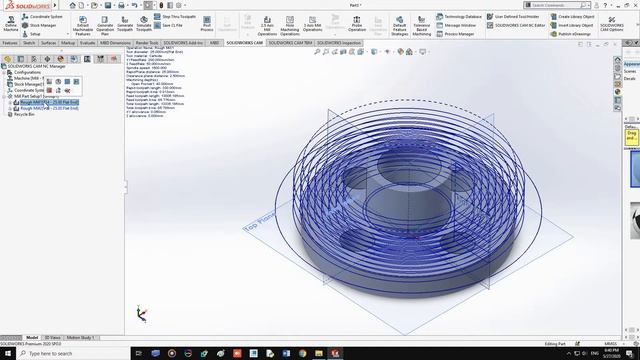Open User Defined Tool/Holder
This screenshot has height=360, width=640.
pos(513,17)
